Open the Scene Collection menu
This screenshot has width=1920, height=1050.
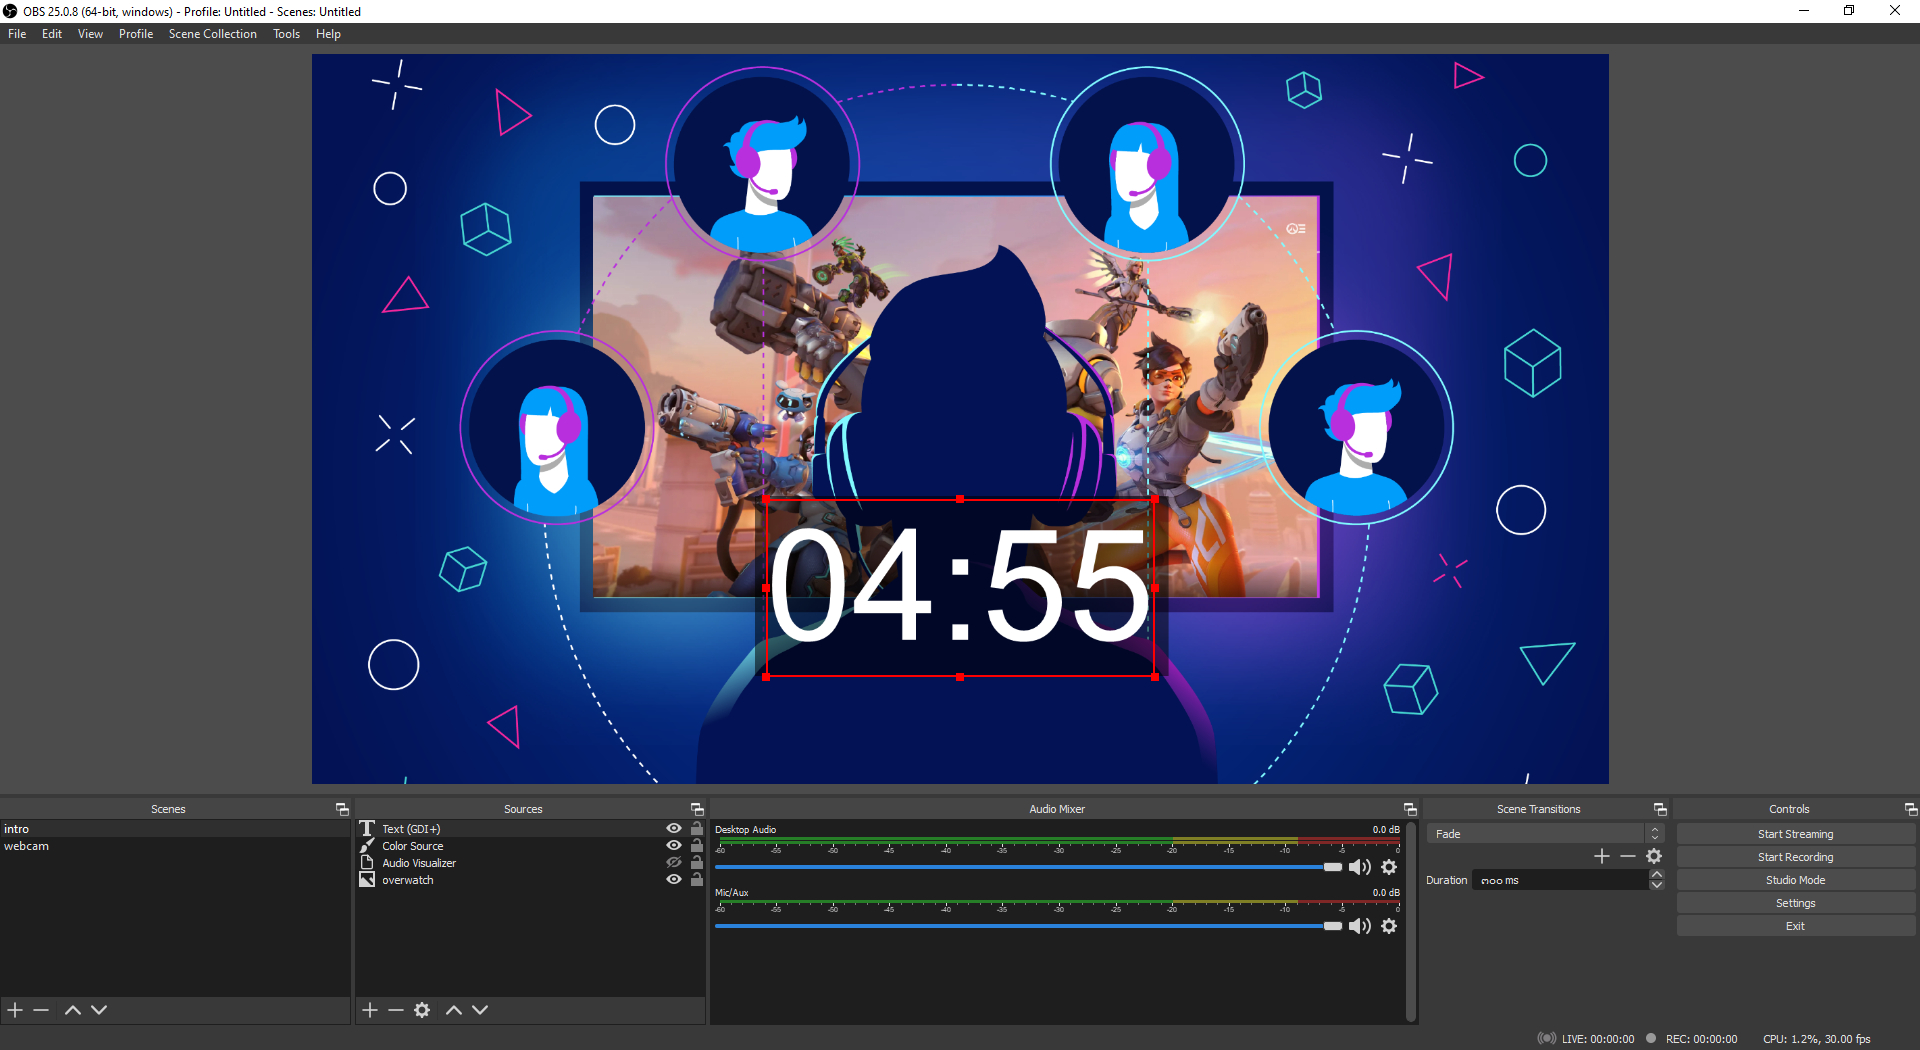click(212, 33)
